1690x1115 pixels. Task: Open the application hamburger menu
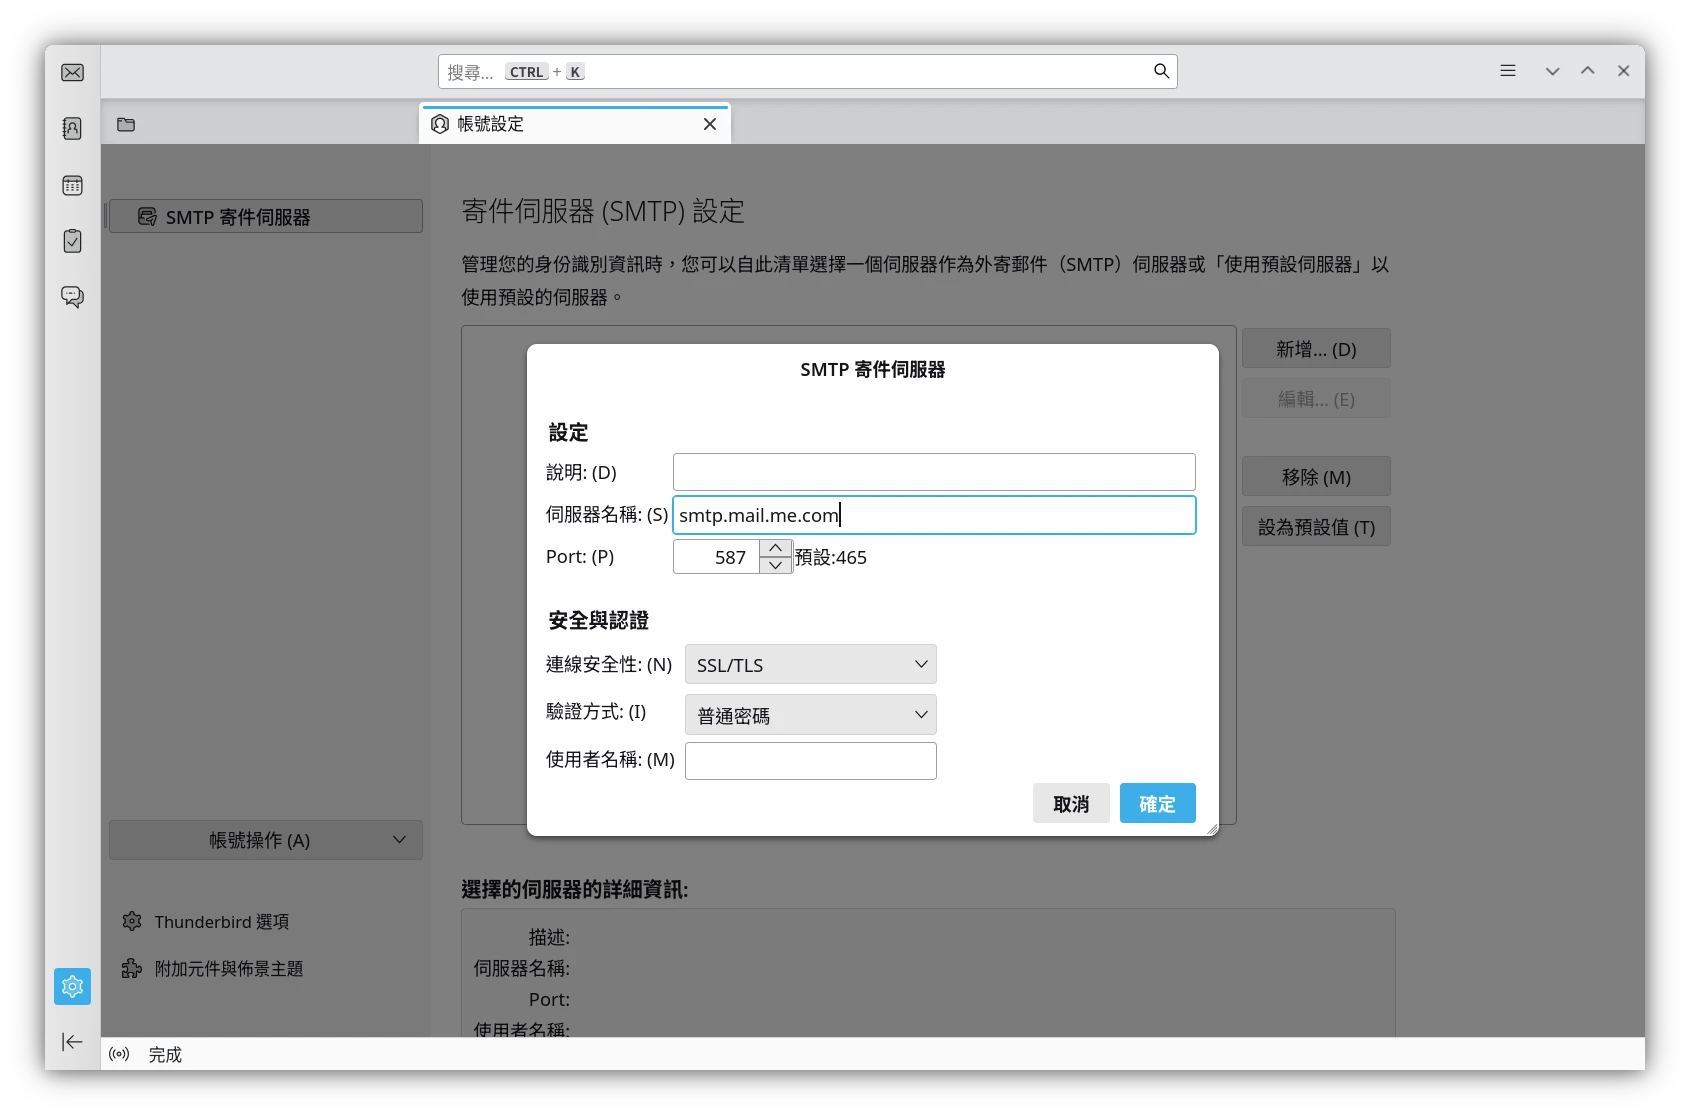pyautogui.click(x=1506, y=71)
